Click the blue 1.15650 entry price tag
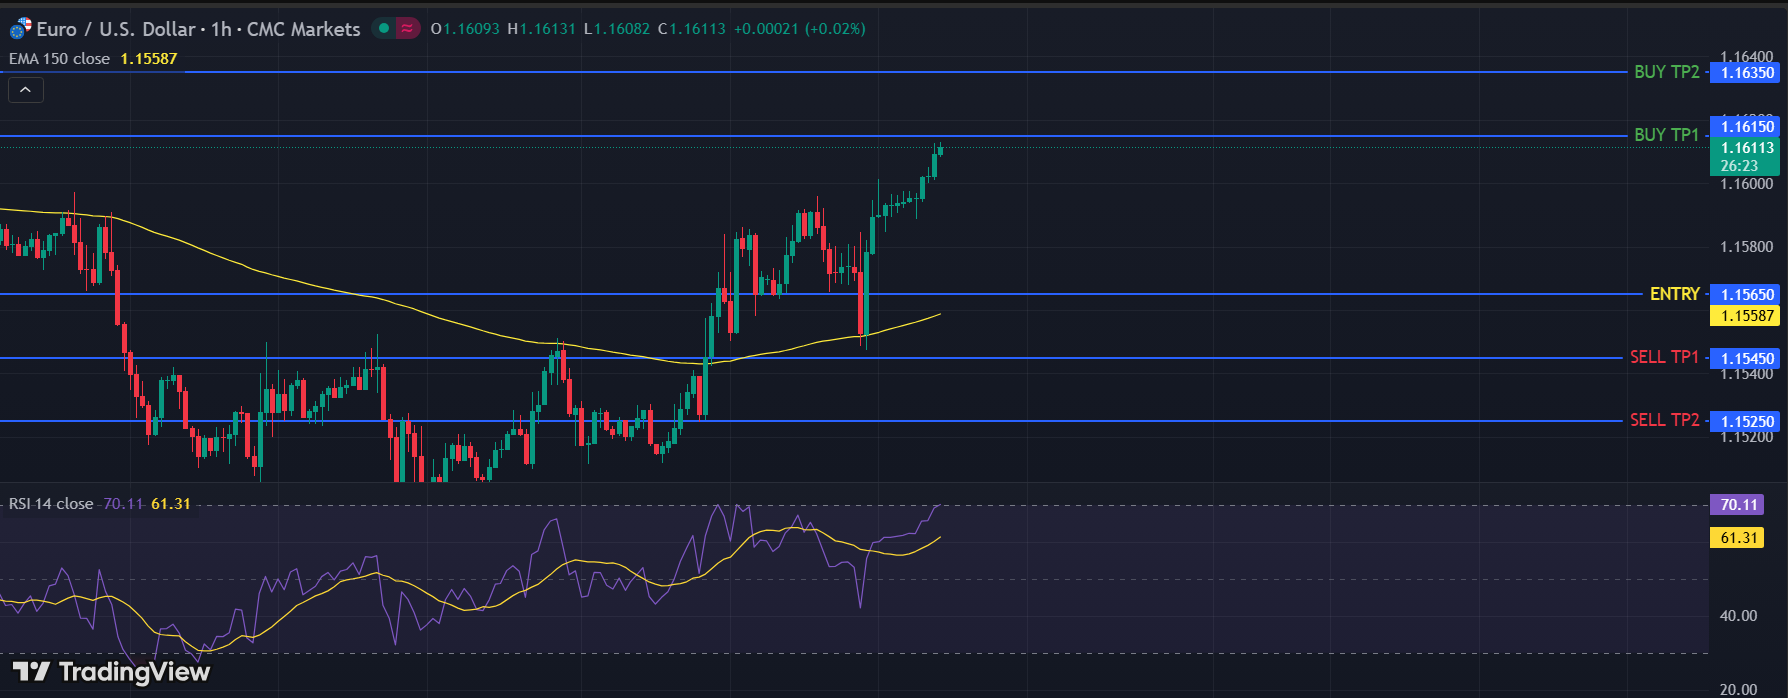 1746,295
